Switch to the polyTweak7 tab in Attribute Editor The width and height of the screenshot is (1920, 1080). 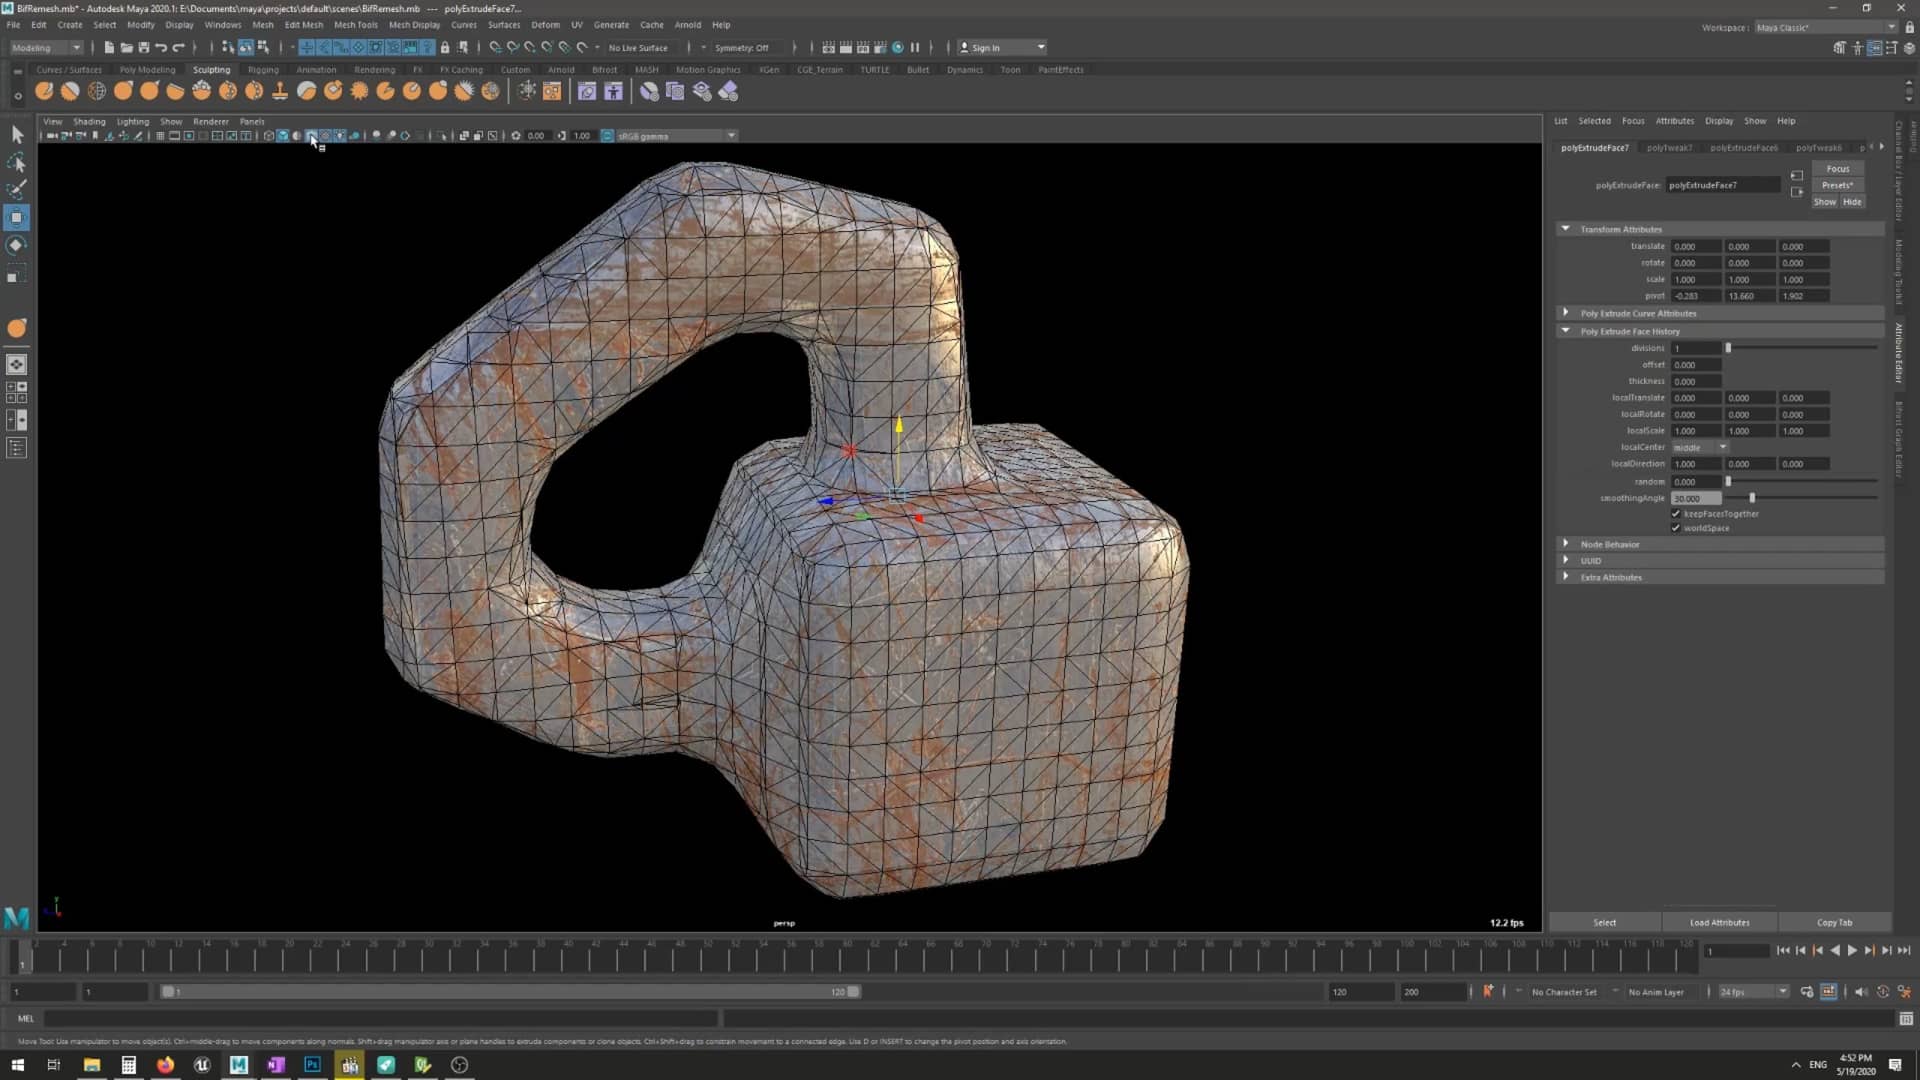(x=1670, y=147)
